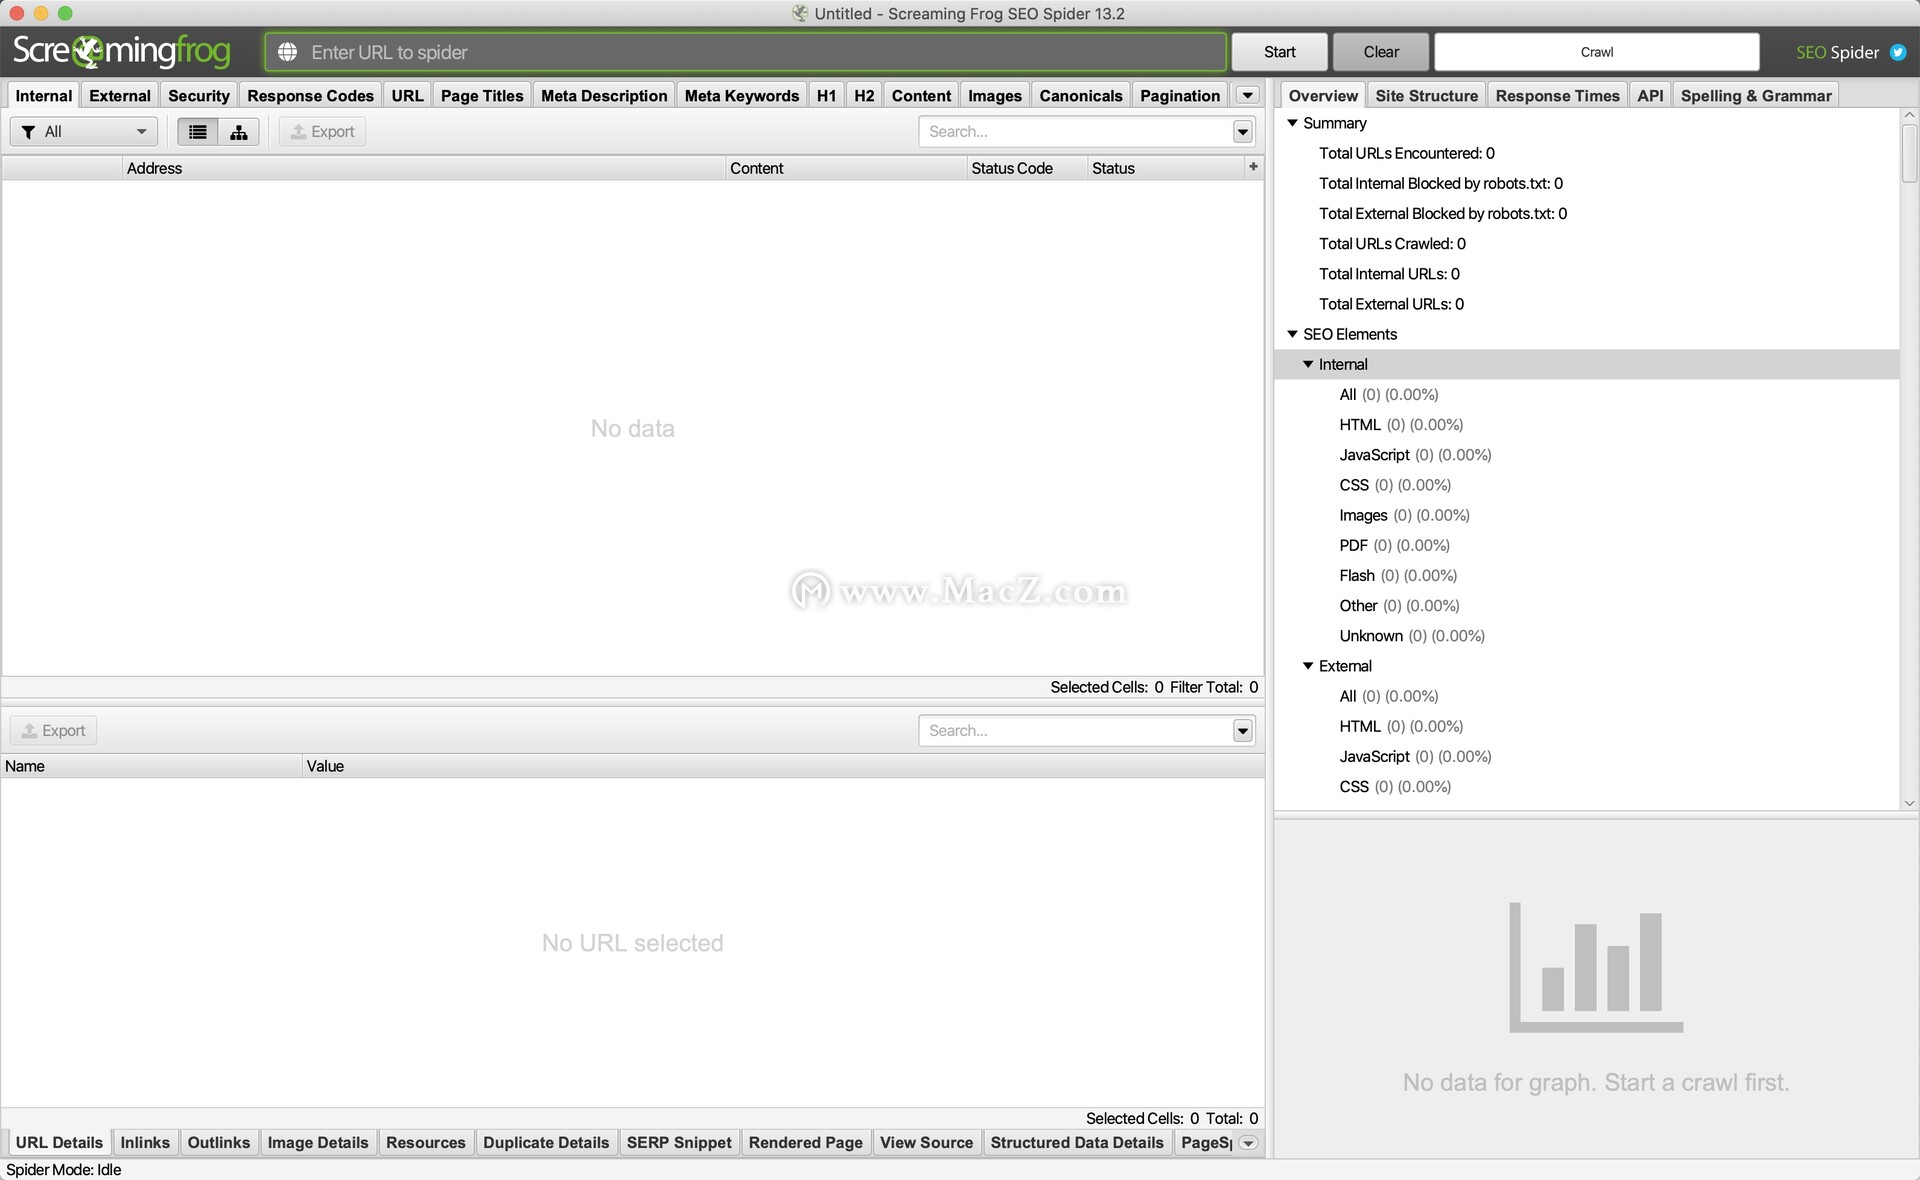Collapse the SEO Elements section
1920x1180 pixels.
tap(1292, 334)
